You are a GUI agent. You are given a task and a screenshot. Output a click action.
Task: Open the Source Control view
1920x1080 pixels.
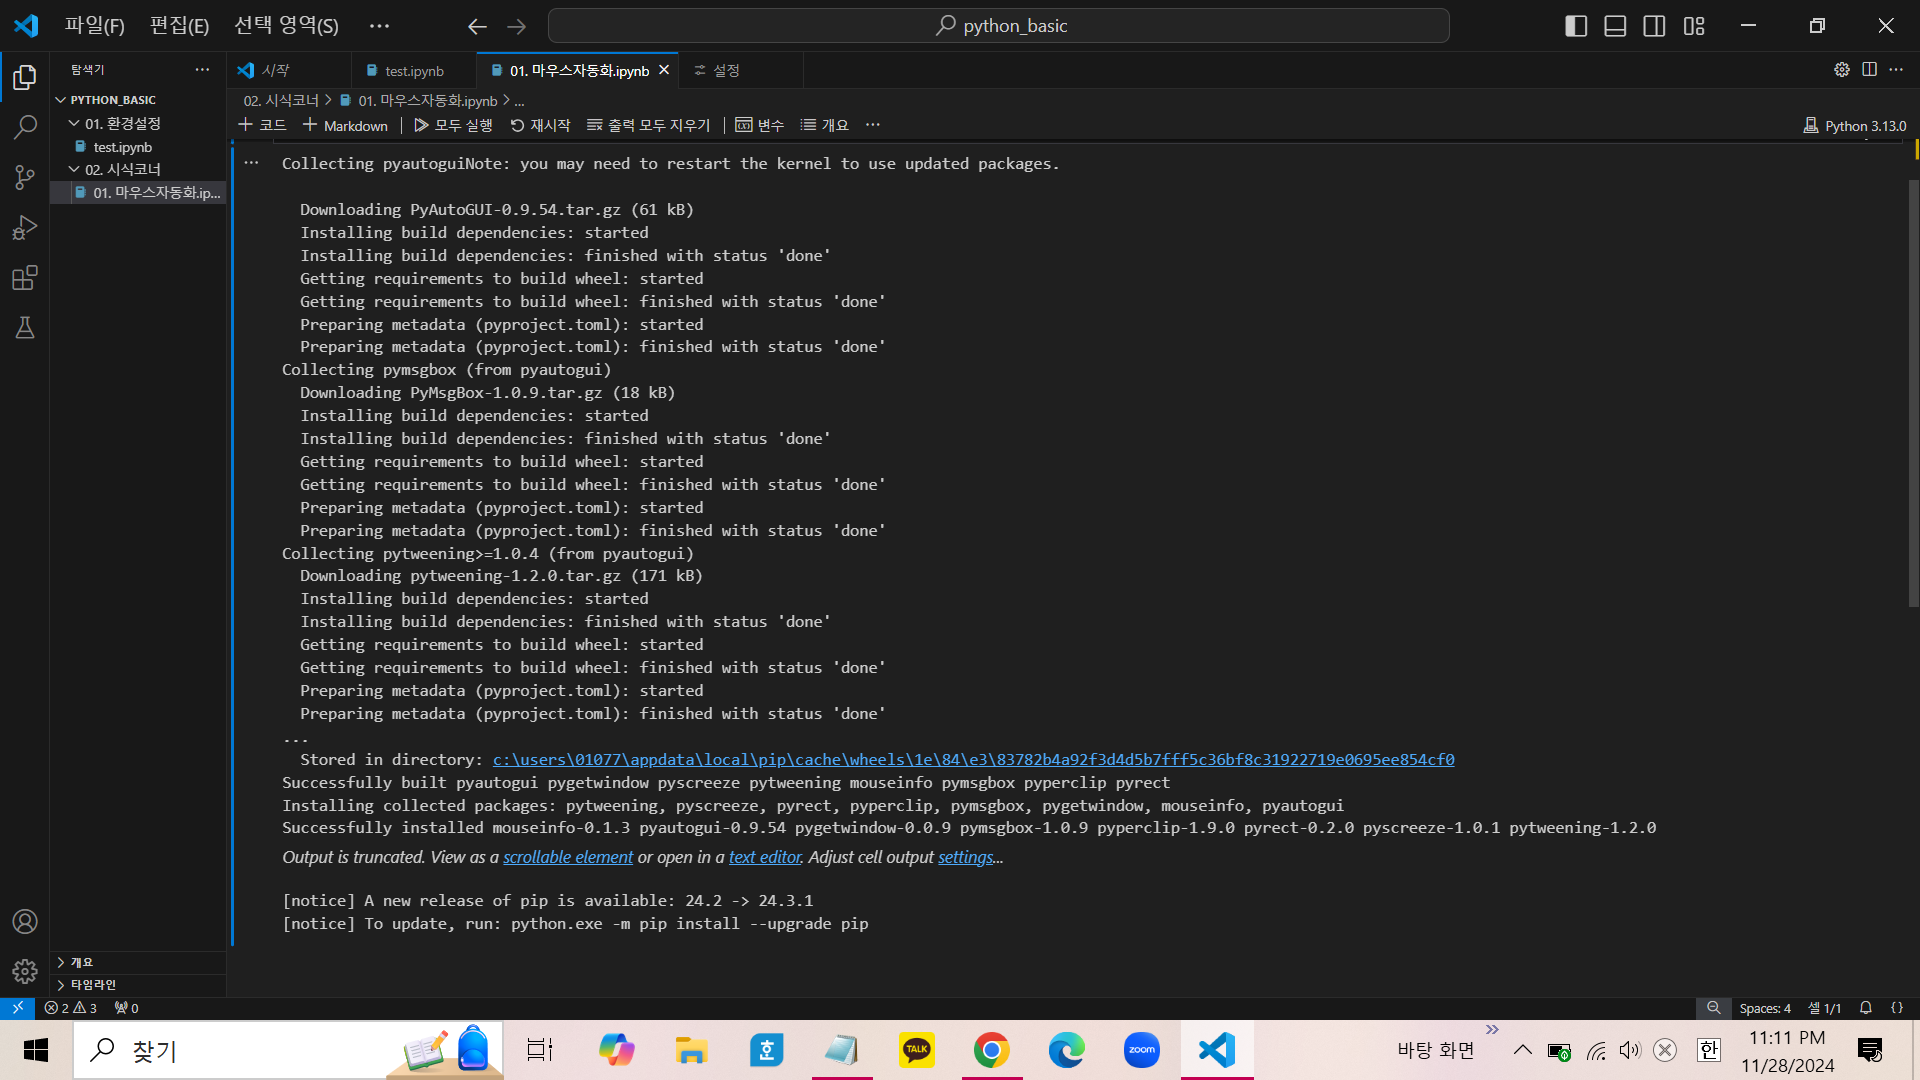tap(25, 177)
